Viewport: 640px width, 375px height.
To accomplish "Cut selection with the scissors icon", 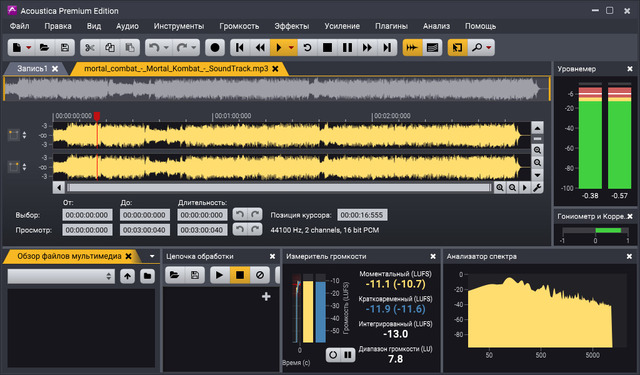I will (90, 48).
